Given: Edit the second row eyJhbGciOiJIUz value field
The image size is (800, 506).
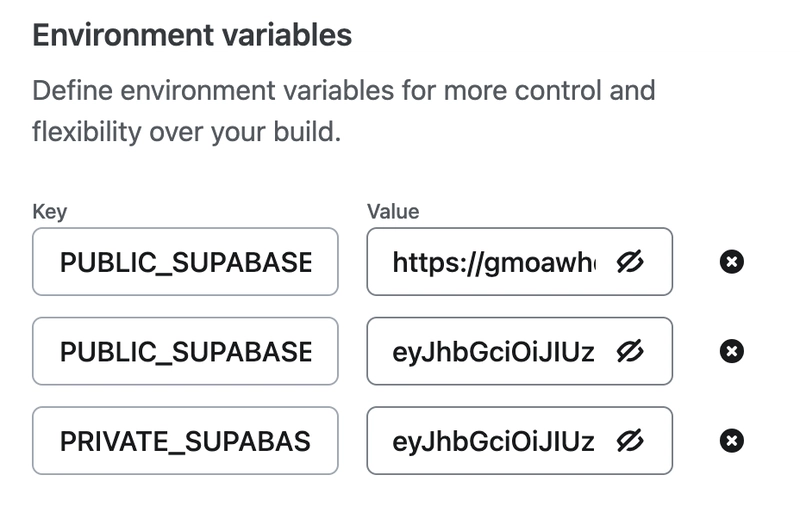Looking at the screenshot, I should [519, 351].
